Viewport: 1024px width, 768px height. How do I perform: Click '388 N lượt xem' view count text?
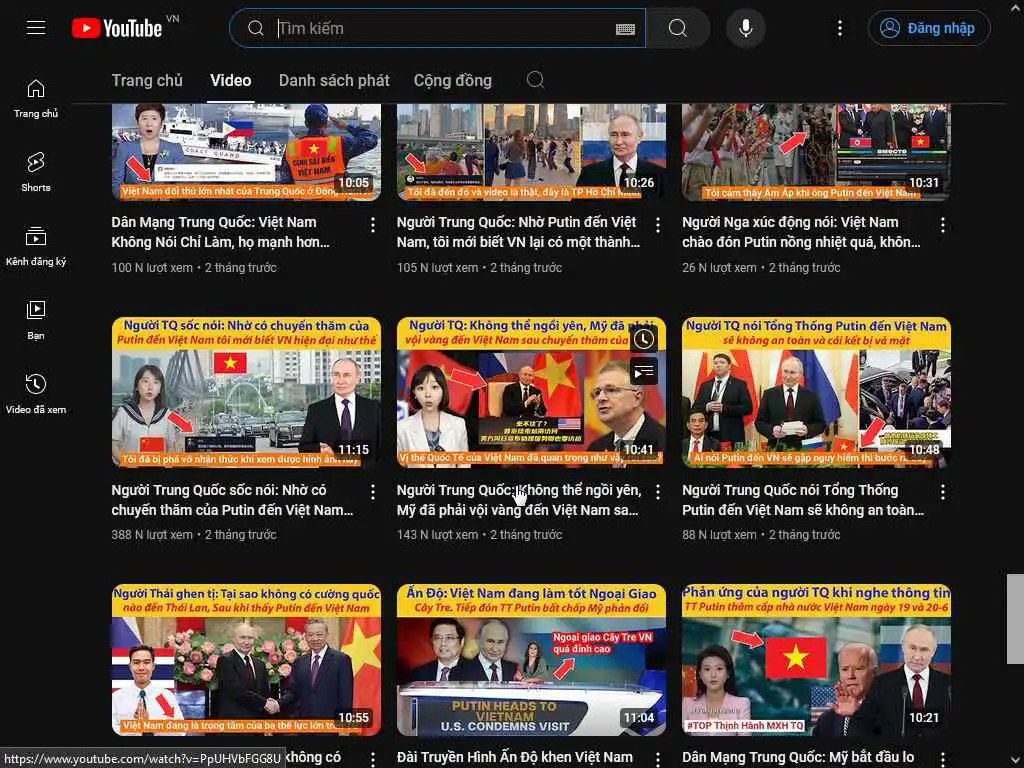click(152, 534)
